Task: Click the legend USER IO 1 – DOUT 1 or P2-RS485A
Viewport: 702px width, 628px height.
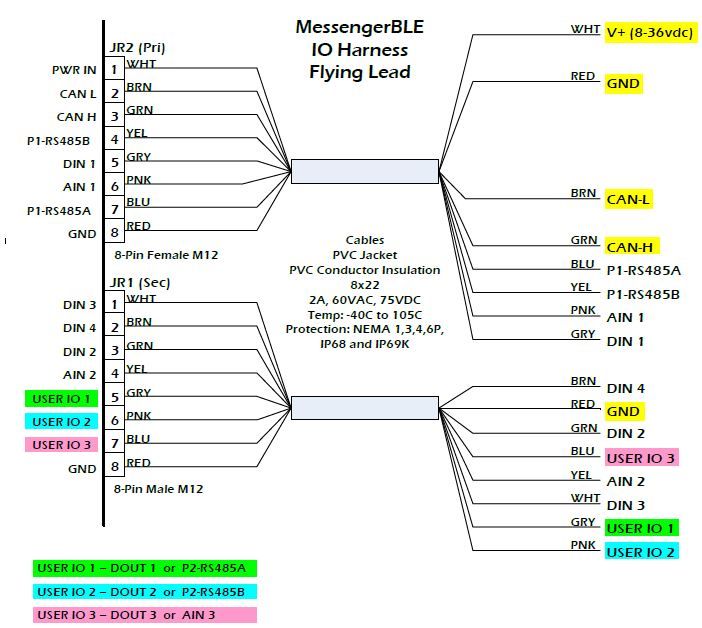Action: click(145, 568)
